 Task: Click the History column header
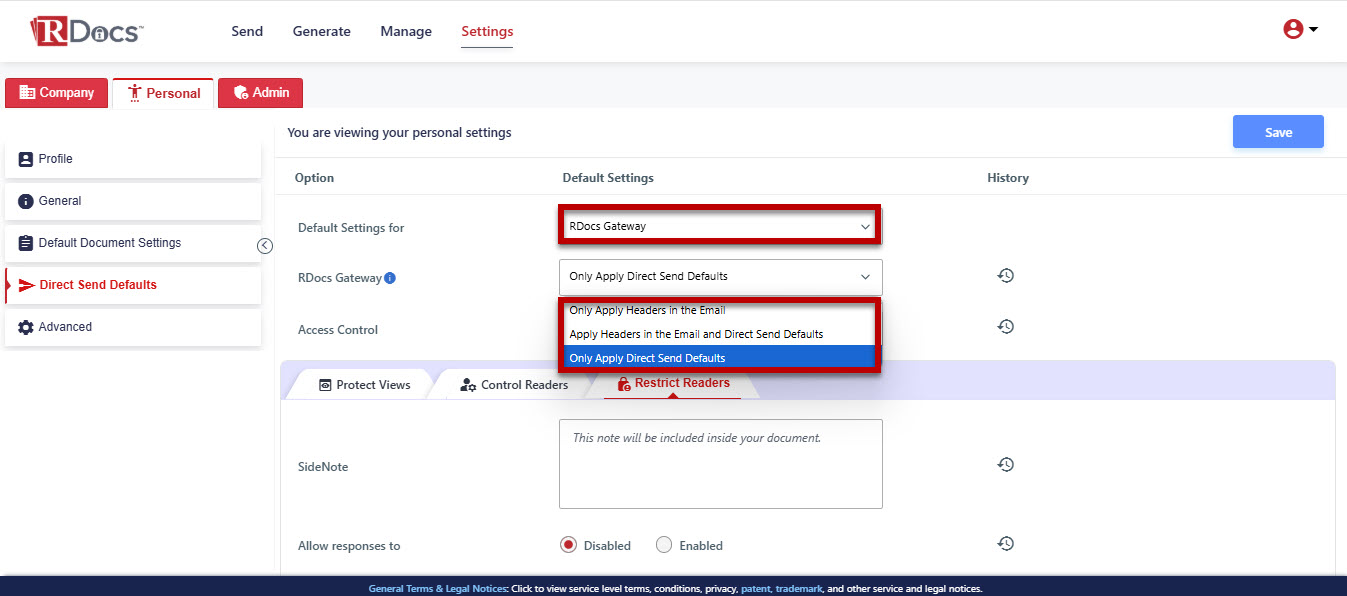(x=1007, y=178)
